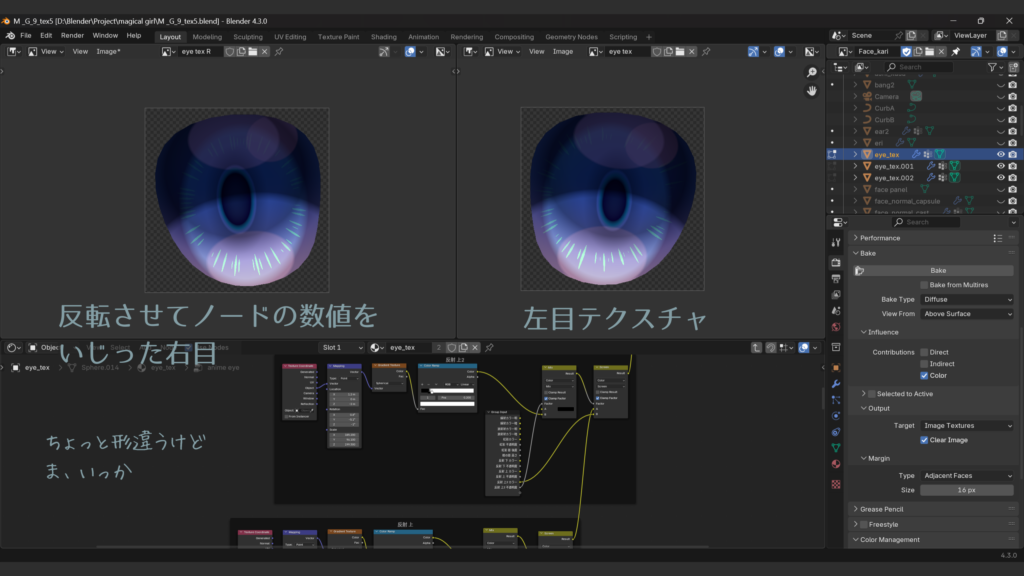
Task: Enable the Direct contribution checkbox
Action: click(924, 352)
